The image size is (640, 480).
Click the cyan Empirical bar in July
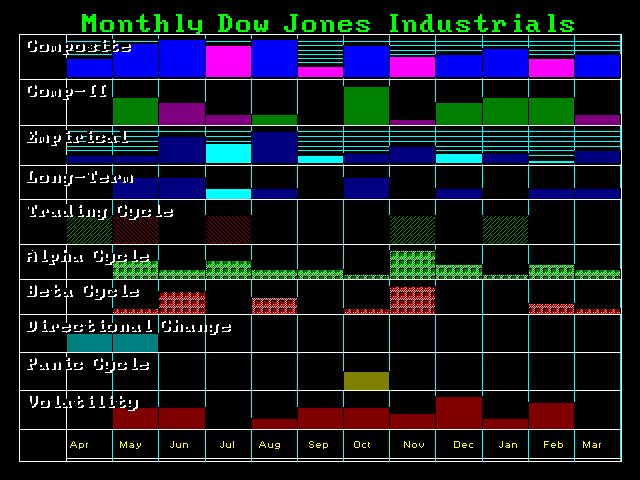[228, 153]
